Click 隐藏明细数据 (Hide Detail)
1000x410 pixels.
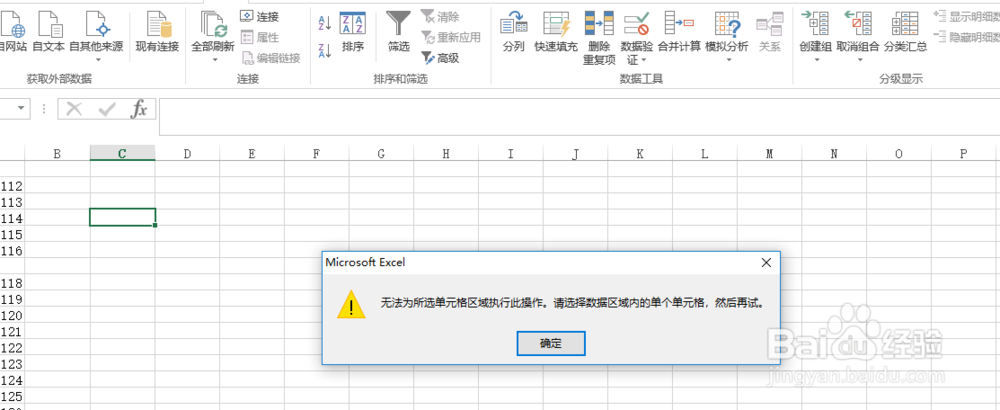click(966, 38)
